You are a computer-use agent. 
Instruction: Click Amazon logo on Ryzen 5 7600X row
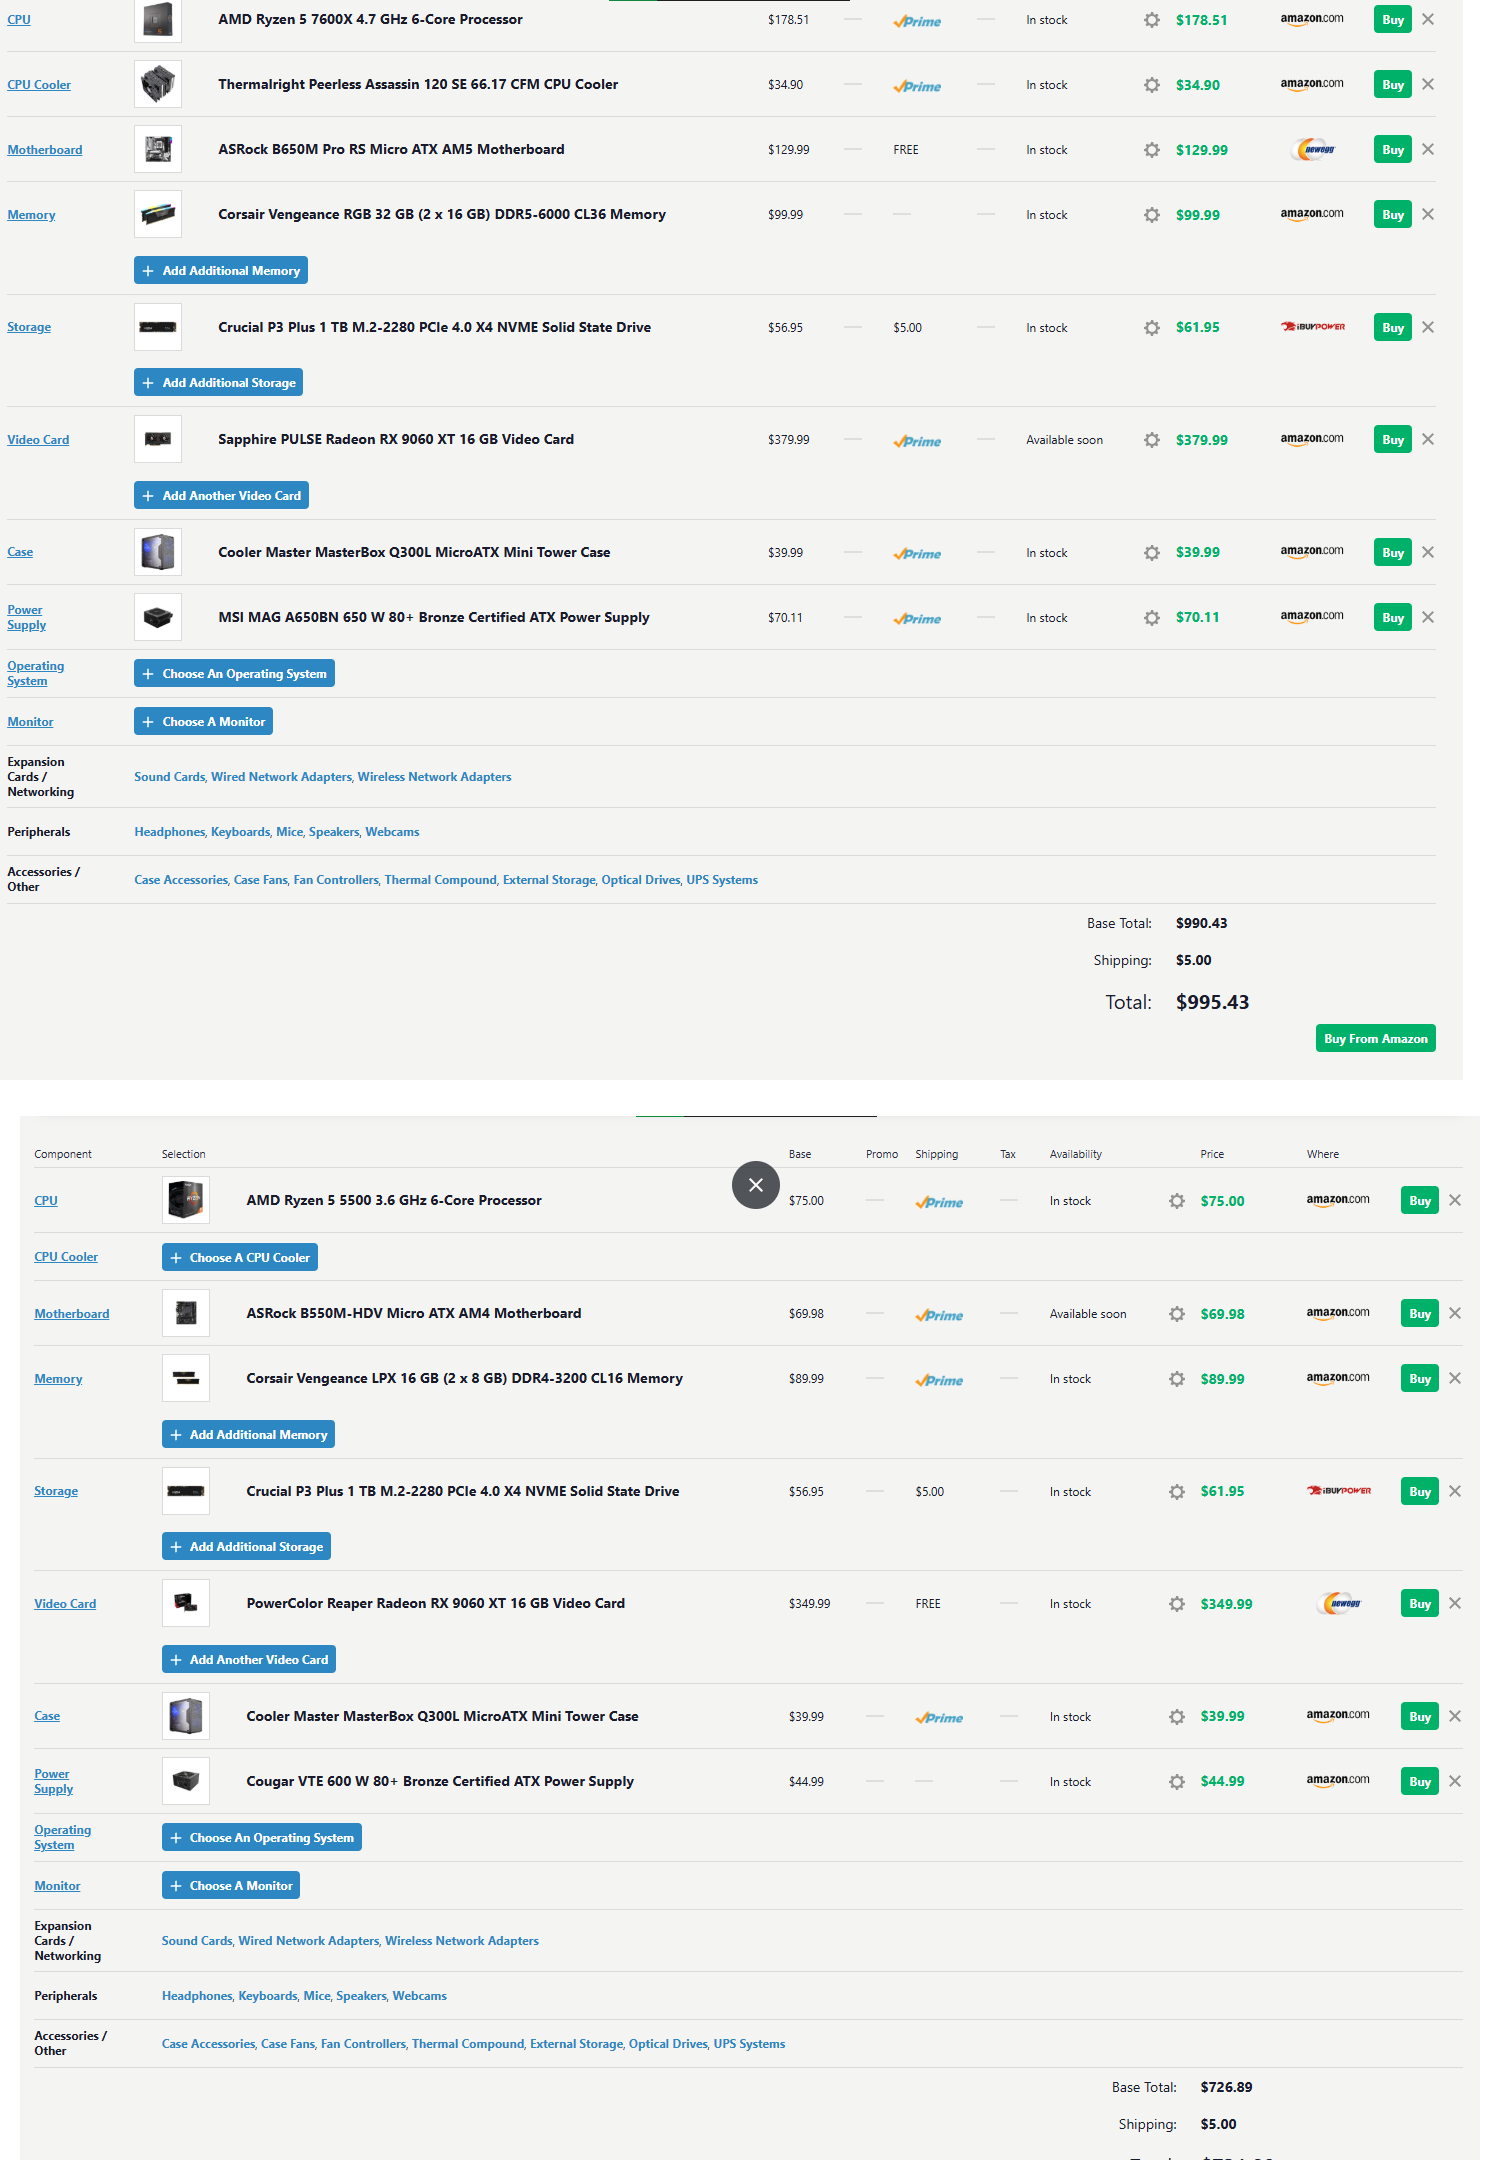[x=1312, y=19]
